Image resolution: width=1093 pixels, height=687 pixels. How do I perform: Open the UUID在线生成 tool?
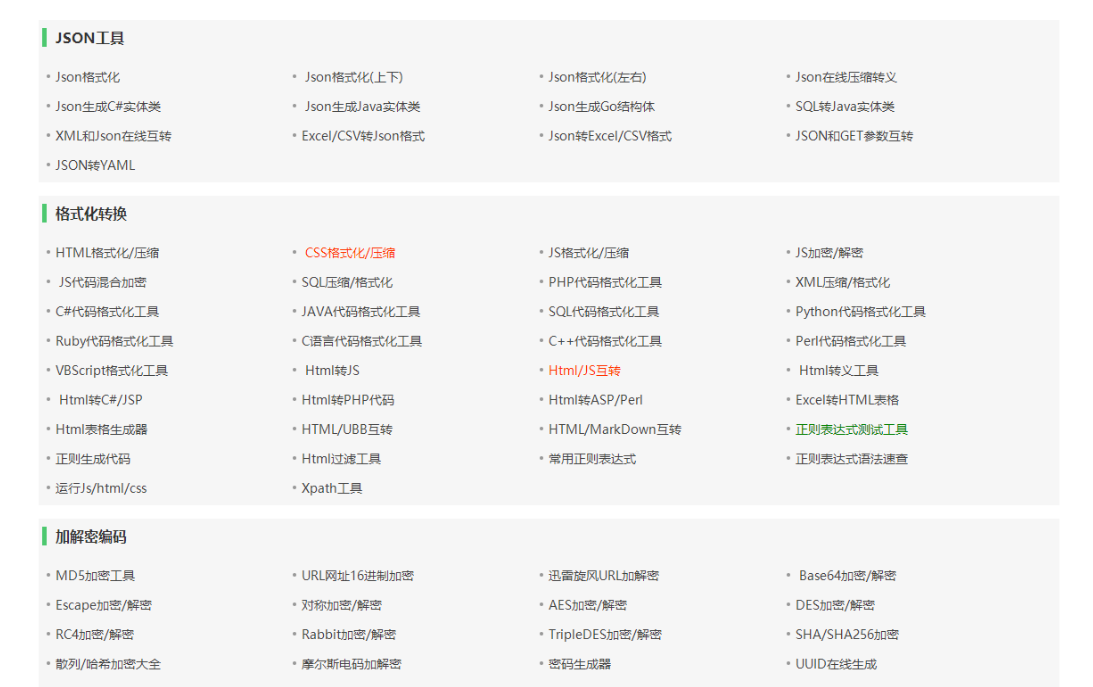click(x=833, y=663)
